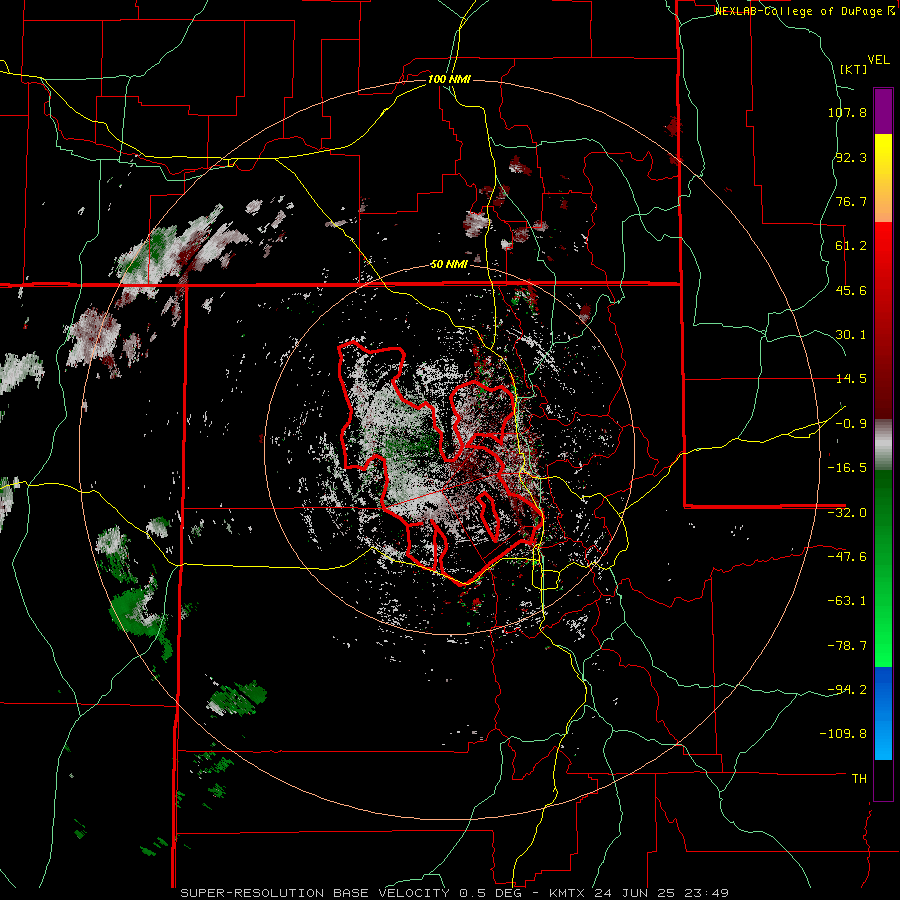The width and height of the screenshot is (900, 900).
Task: Select the -16.5 legend value
Action: click(847, 468)
